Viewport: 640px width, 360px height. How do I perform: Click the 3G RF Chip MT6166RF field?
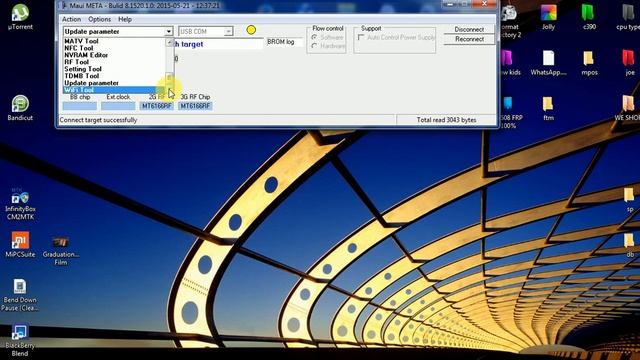tap(195, 106)
